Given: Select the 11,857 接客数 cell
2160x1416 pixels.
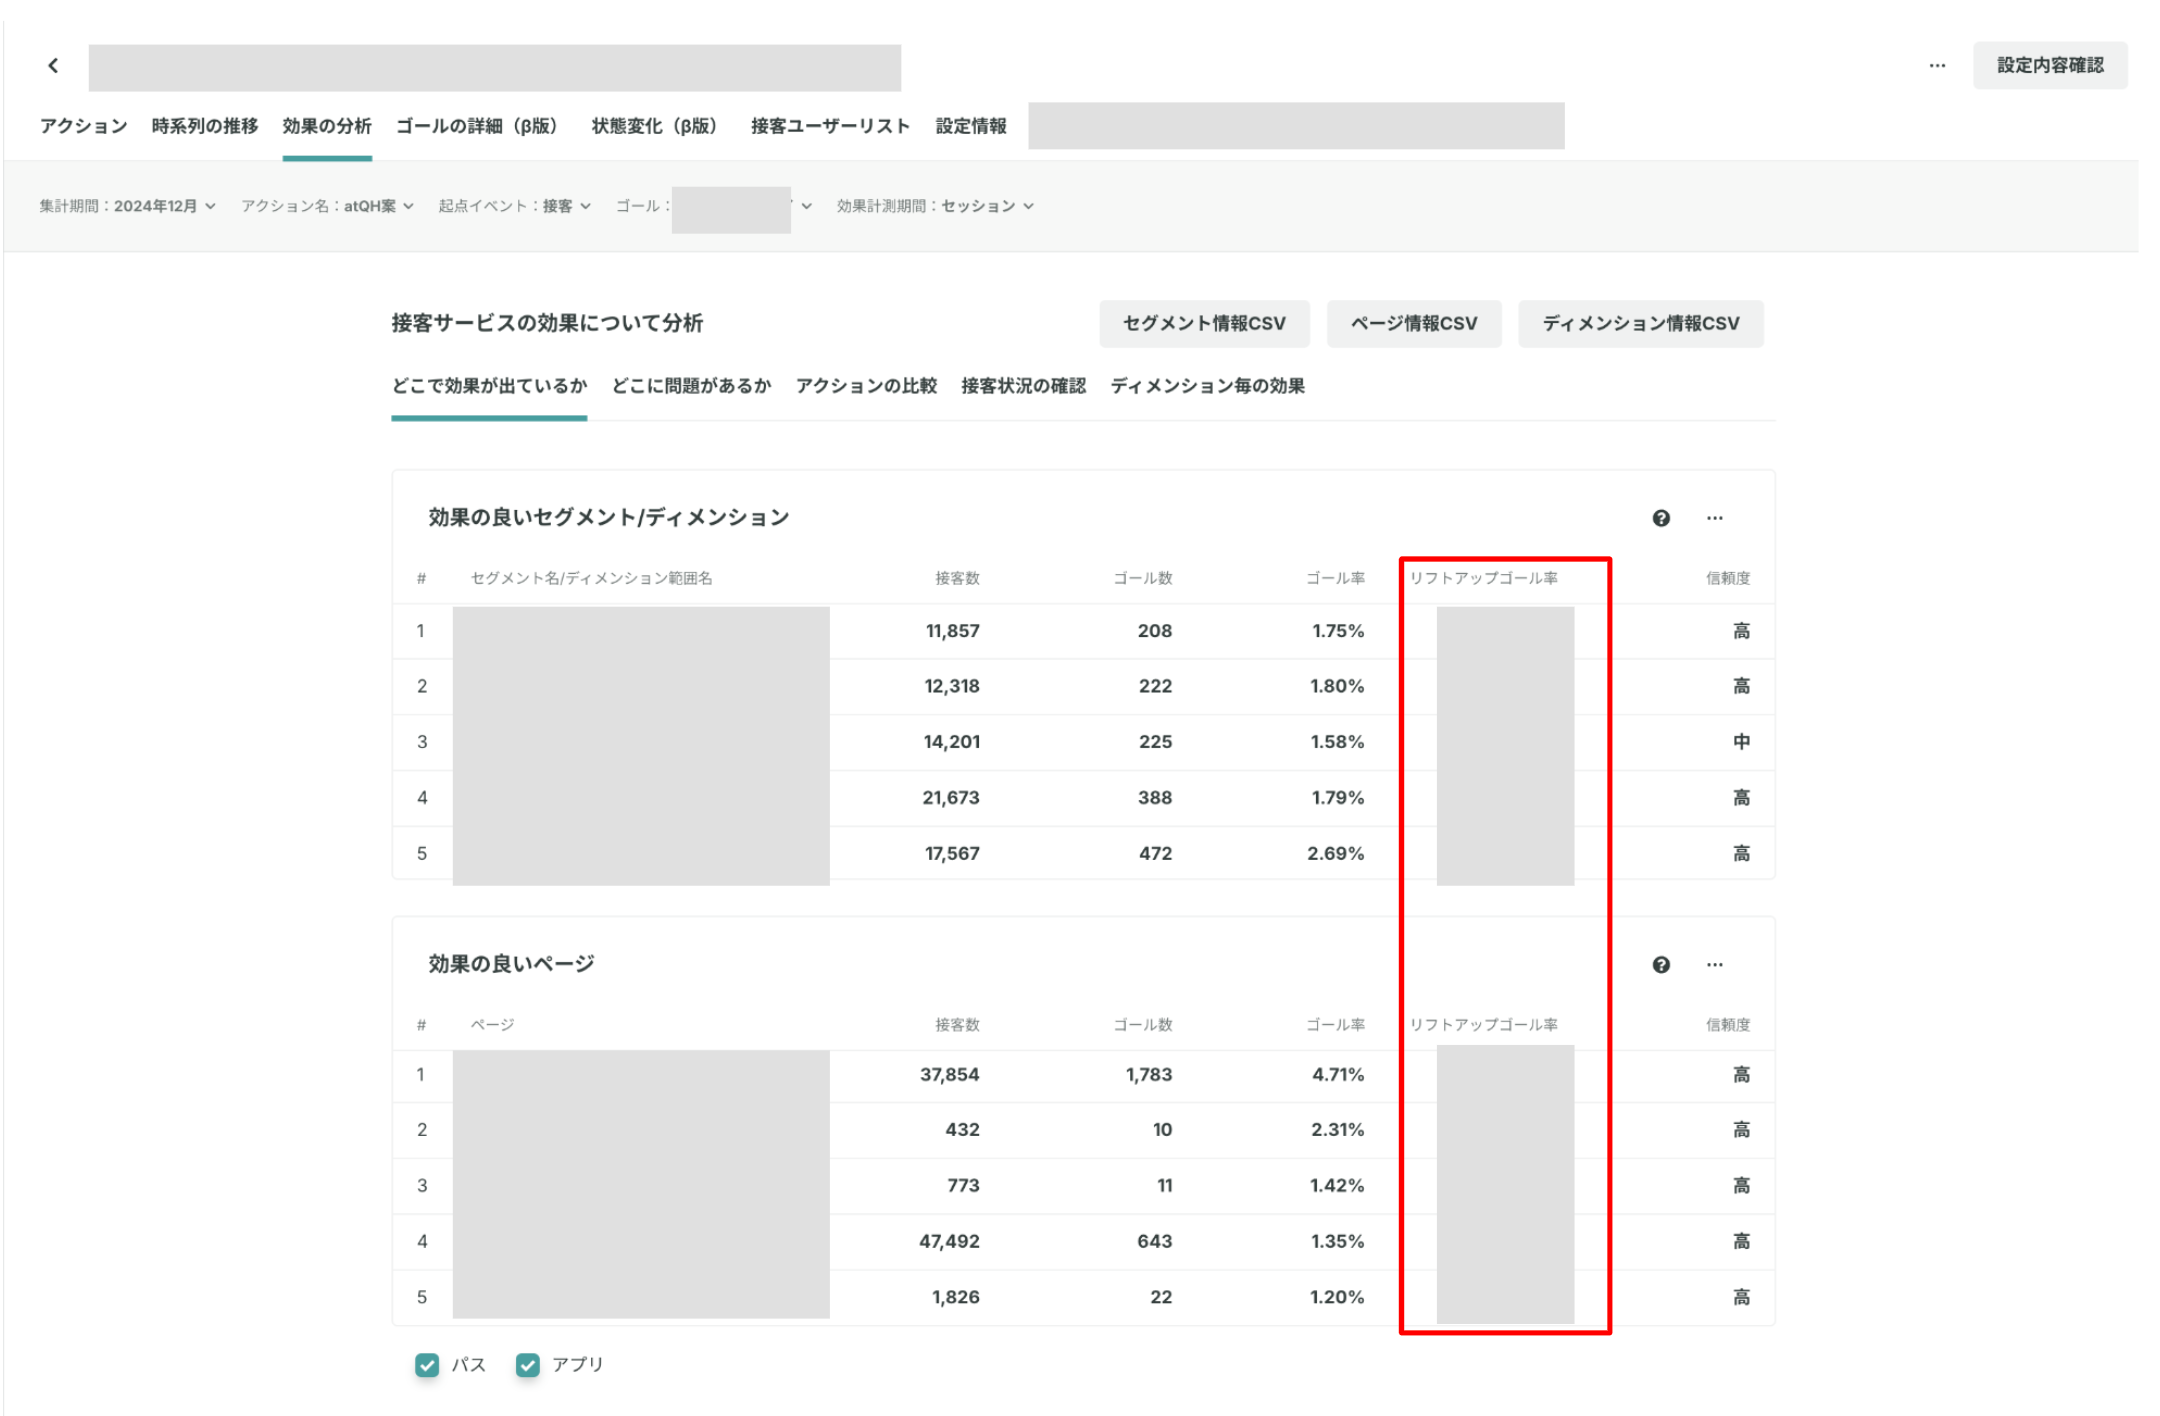Looking at the screenshot, I should [x=952, y=632].
